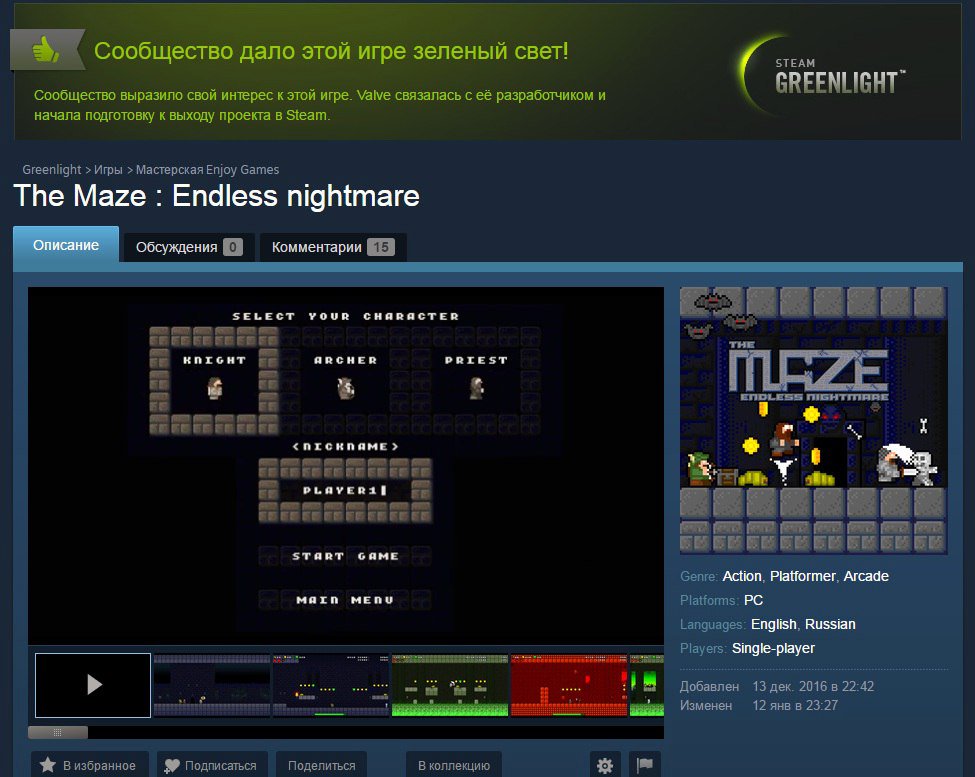Click the Greenlight breadcrumb link
Image resolution: width=975 pixels, height=777 pixels.
pyautogui.click(x=52, y=170)
